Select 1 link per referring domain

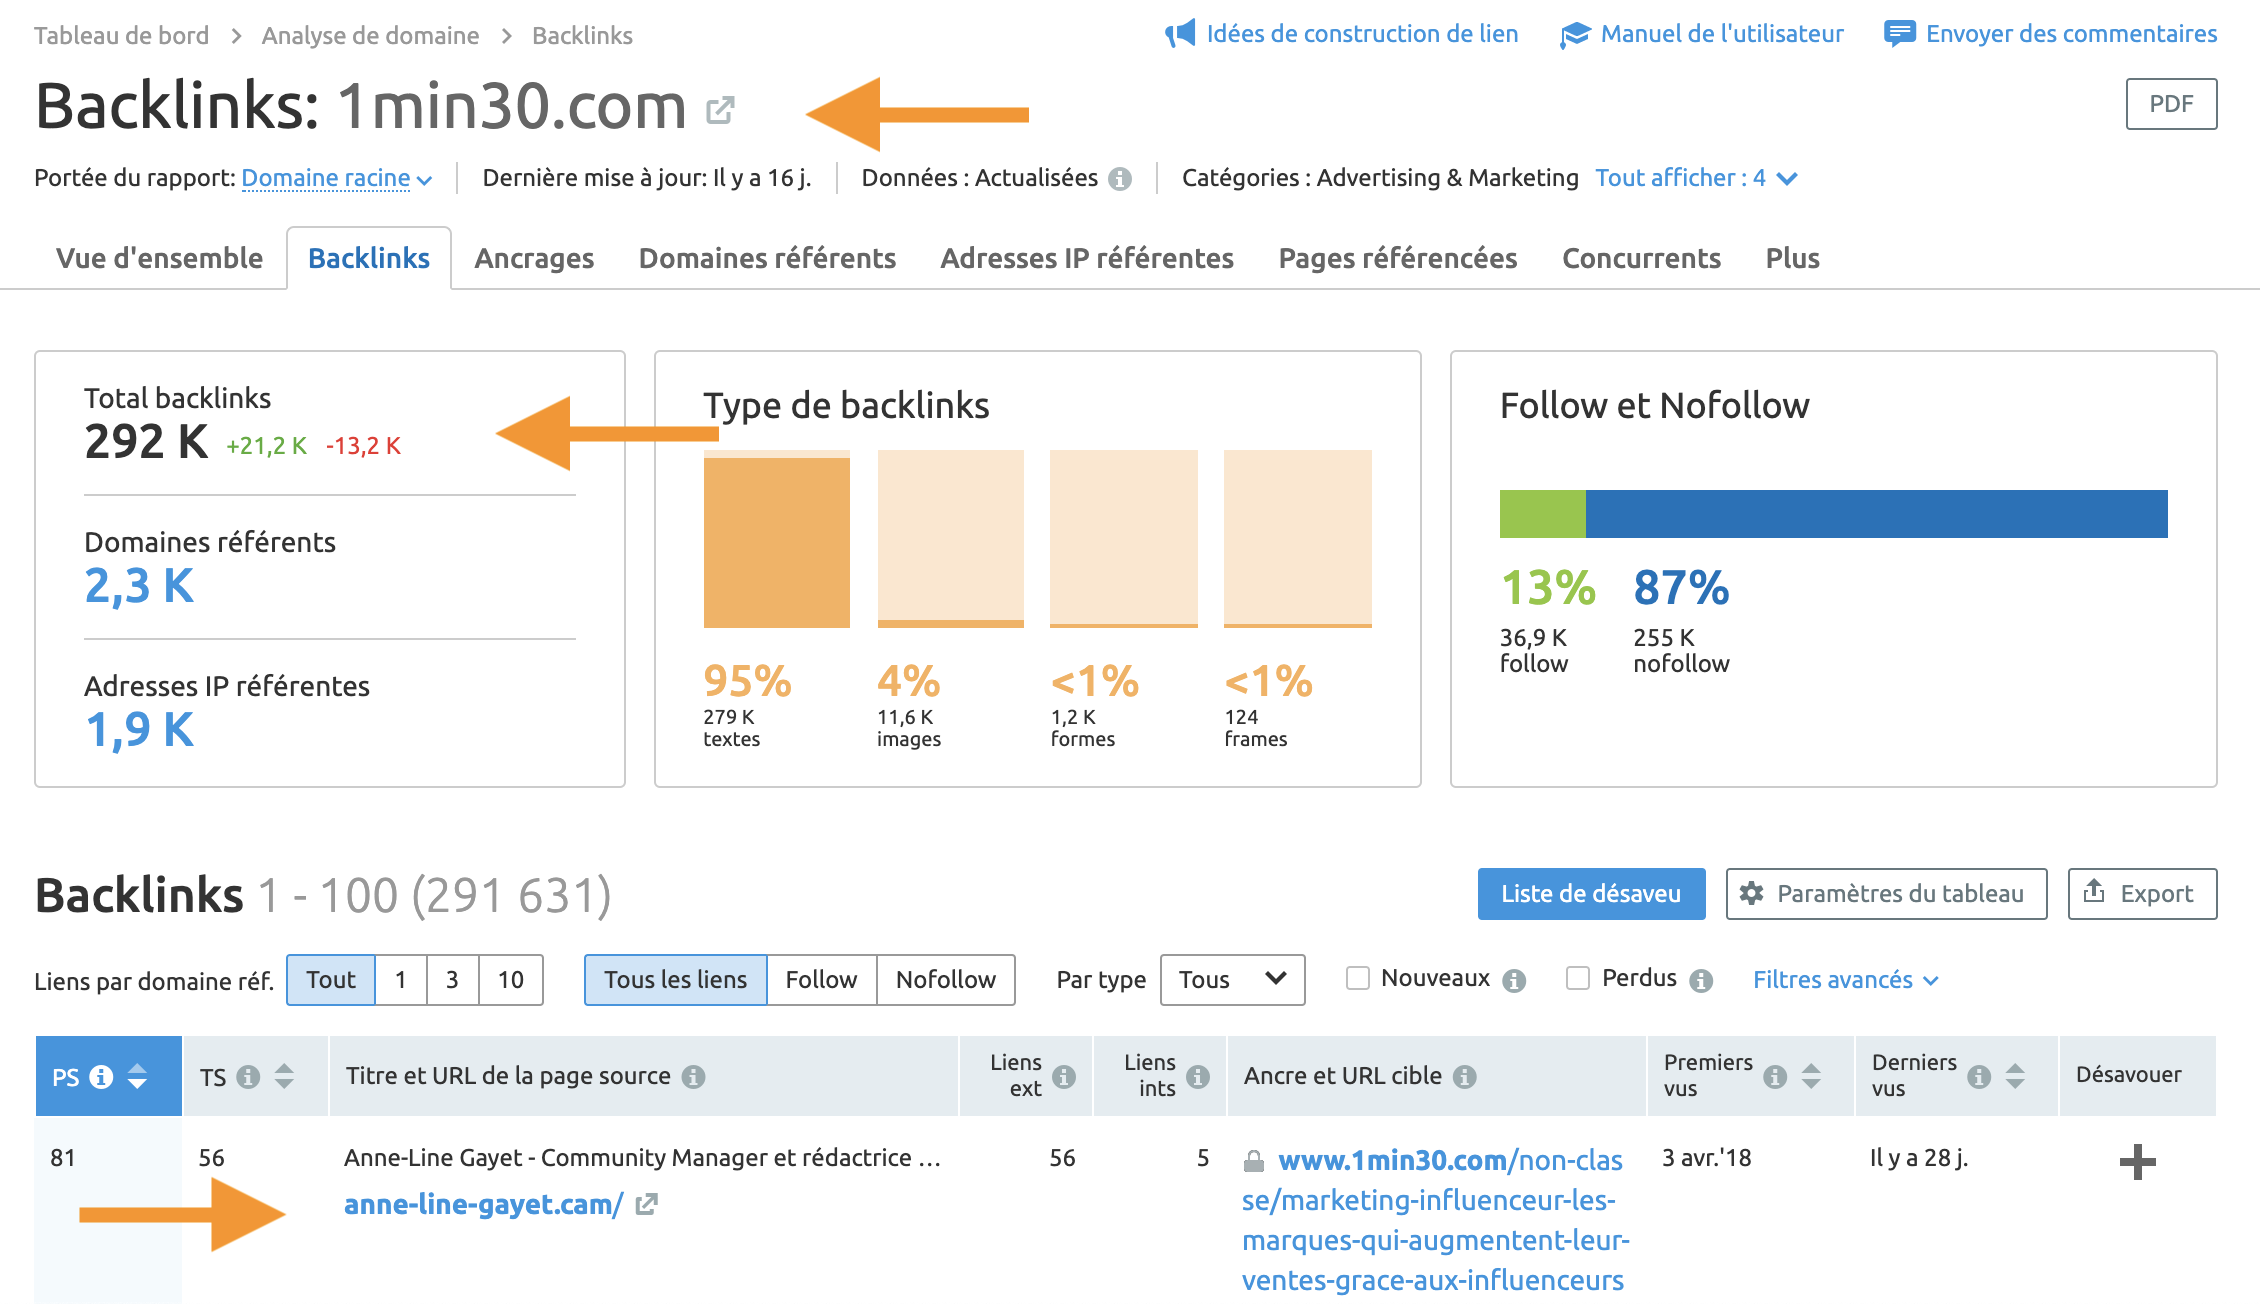tap(401, 980)
